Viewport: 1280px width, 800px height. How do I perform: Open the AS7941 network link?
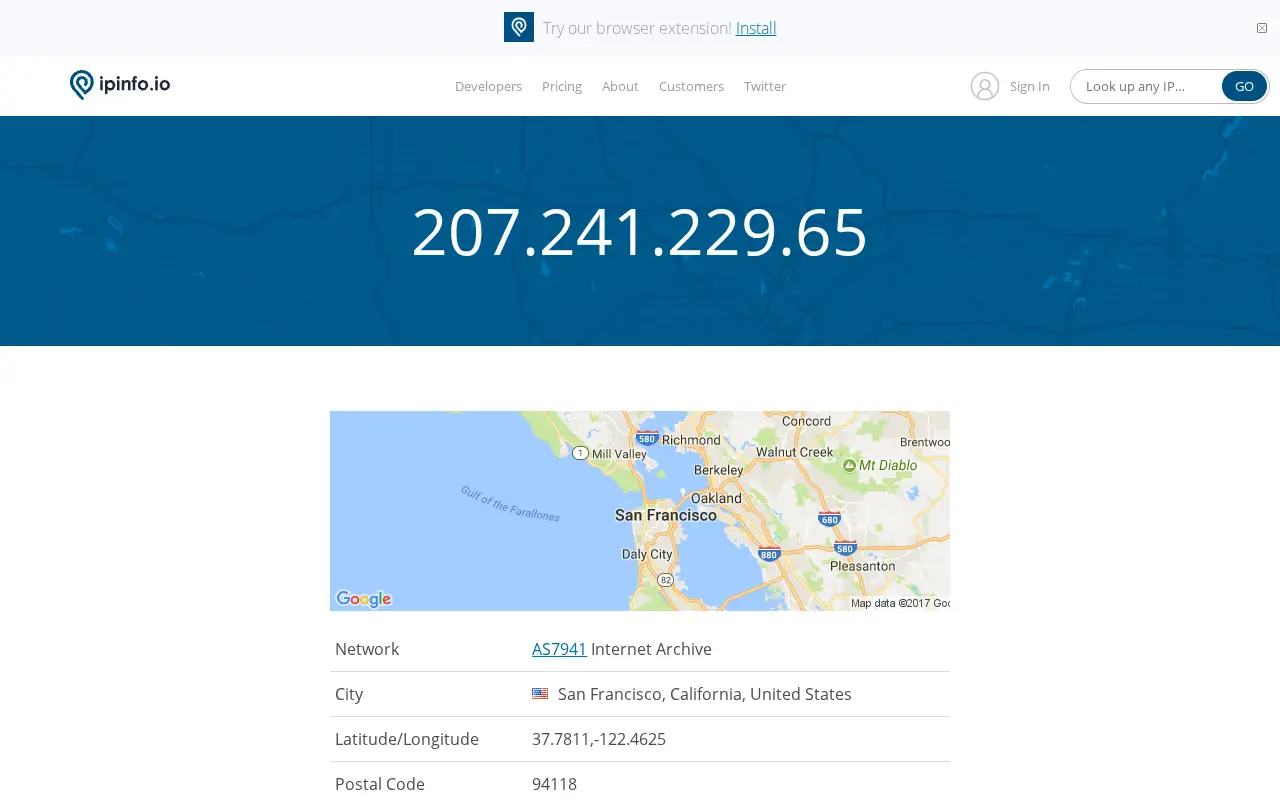(559, 649)
